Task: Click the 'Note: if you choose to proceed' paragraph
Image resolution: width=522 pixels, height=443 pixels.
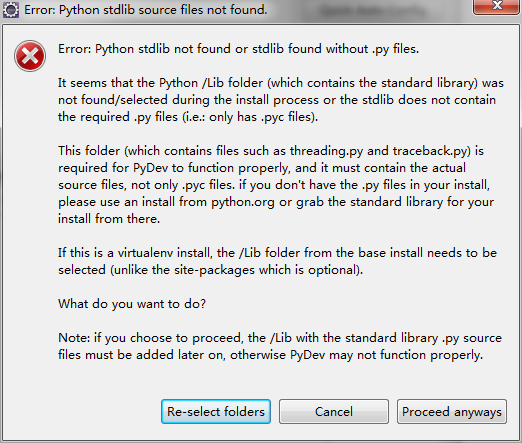Action: 280,346
